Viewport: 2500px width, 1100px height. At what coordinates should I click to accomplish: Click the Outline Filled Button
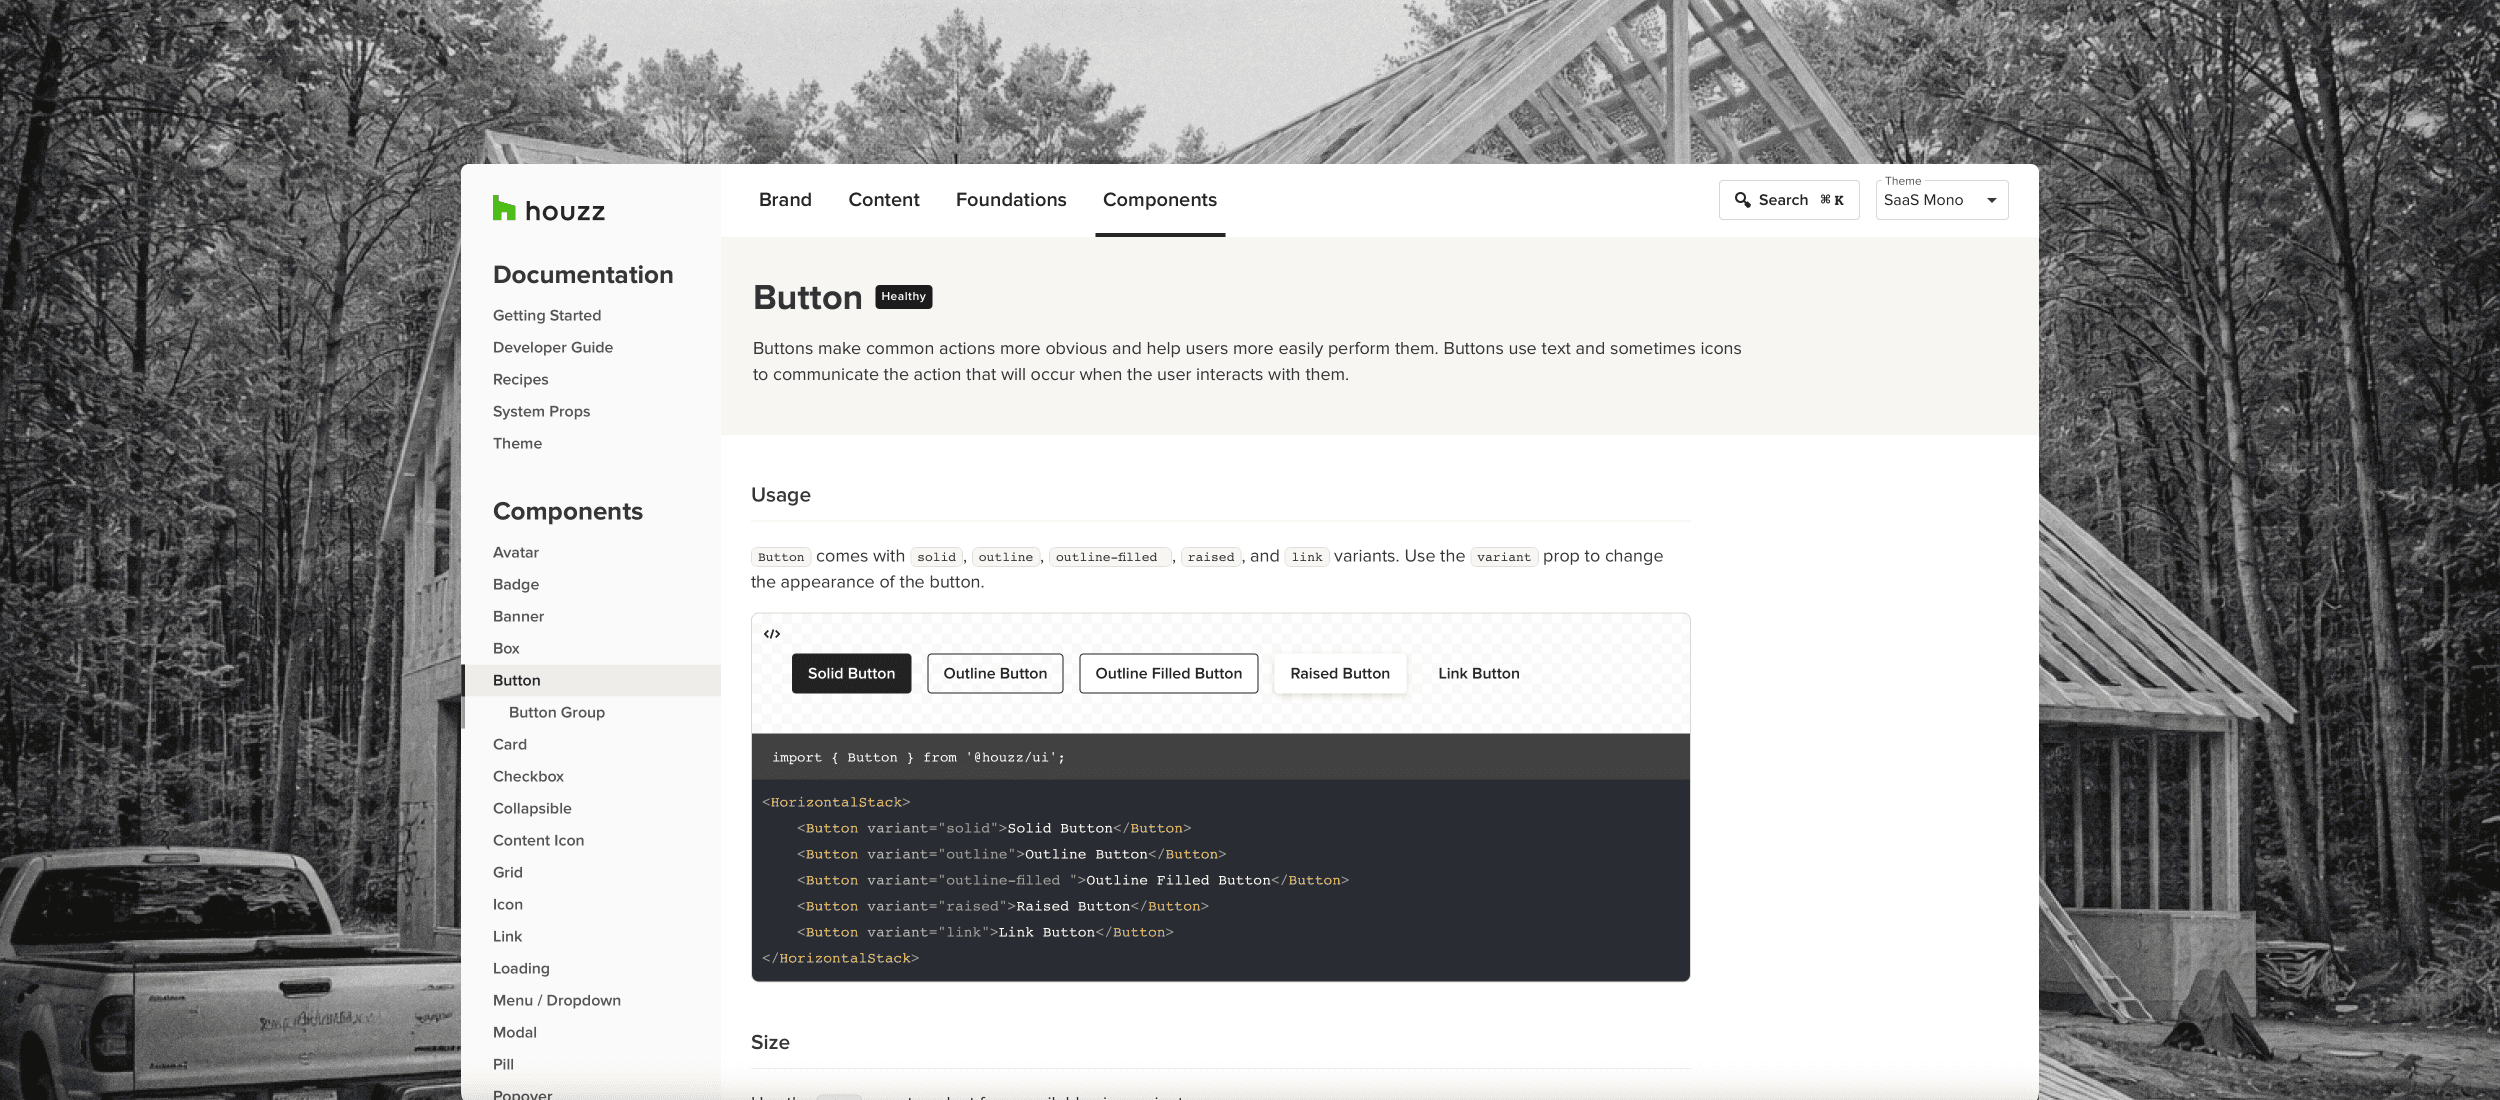[1168, 674]
